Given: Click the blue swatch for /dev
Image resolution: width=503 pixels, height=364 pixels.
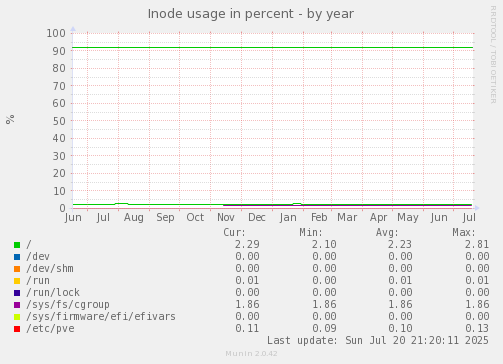Looking at the screenshot, I should point(17,257).
